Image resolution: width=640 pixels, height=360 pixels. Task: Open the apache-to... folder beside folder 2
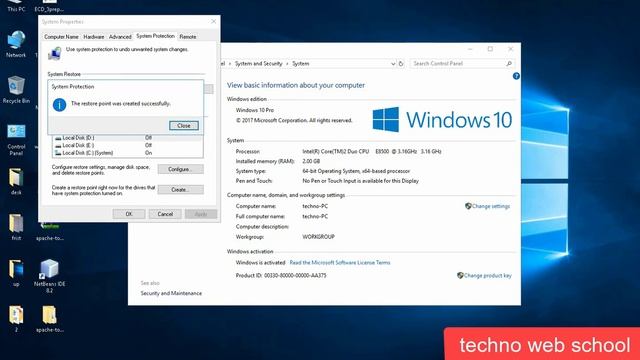(x=49, y=318)
